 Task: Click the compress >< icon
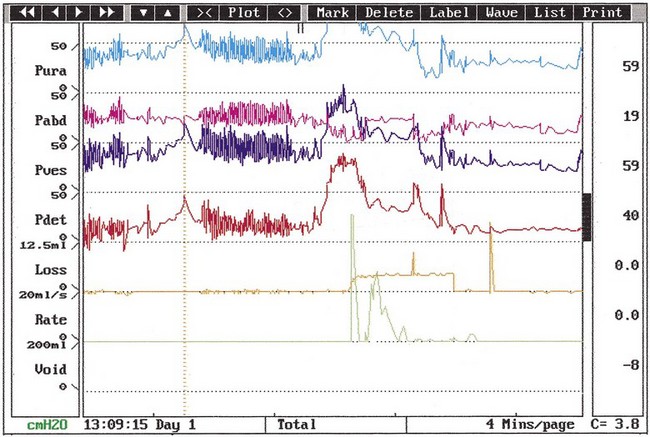(204, 13)
